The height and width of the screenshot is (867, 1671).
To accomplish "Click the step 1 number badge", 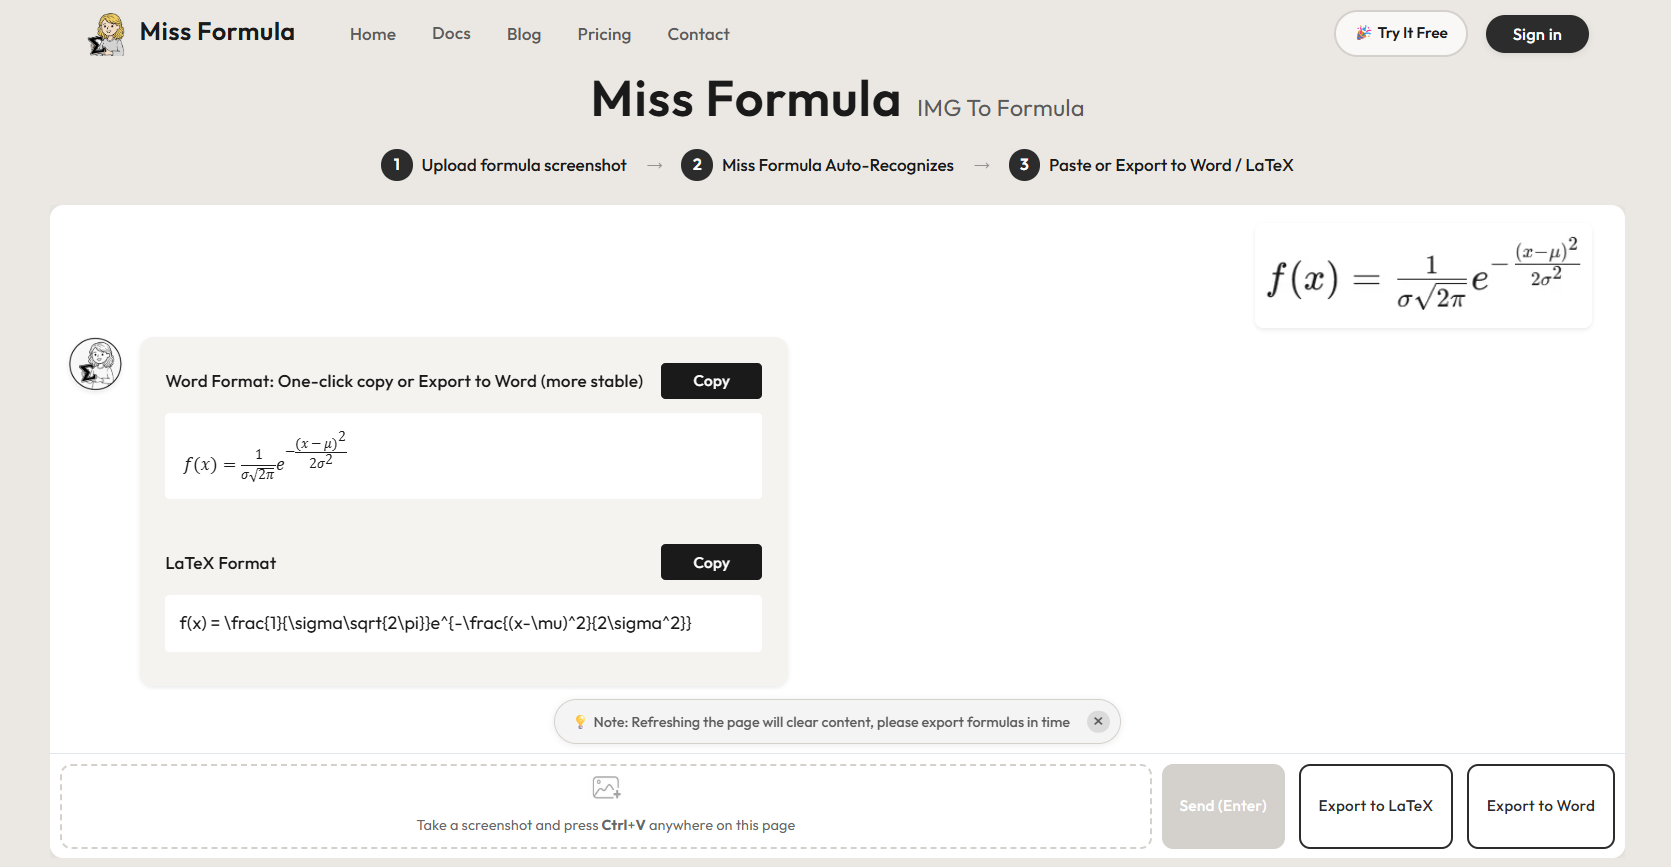I will pos(396,165).
